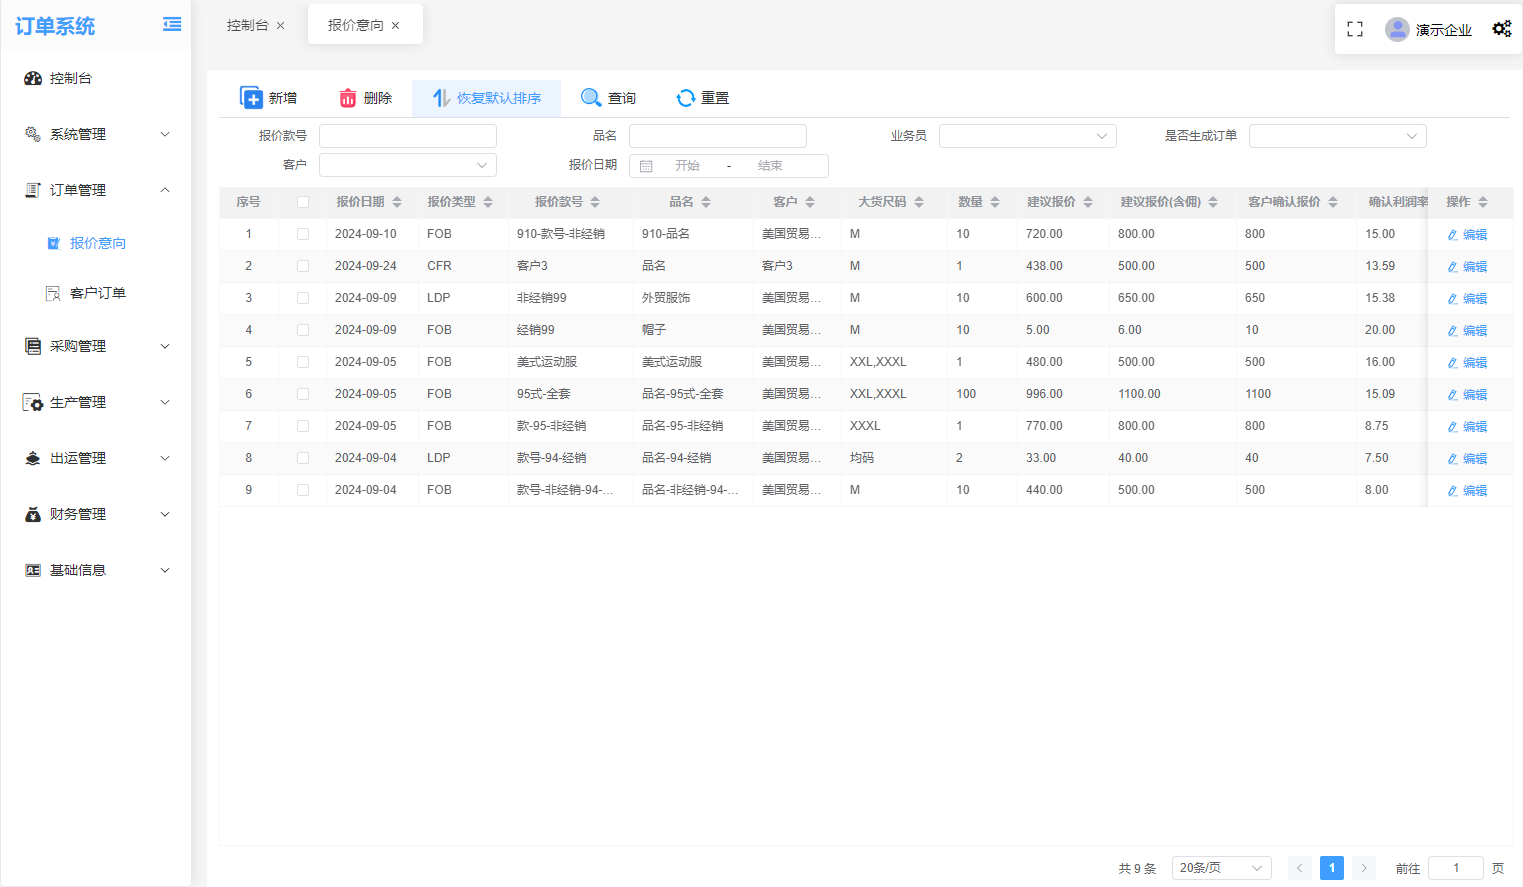The height and width of the screenshot is (887, 1523).
Task: Check the row 8 checkbox for 款号-94-经销
Action: coord(303,458)
